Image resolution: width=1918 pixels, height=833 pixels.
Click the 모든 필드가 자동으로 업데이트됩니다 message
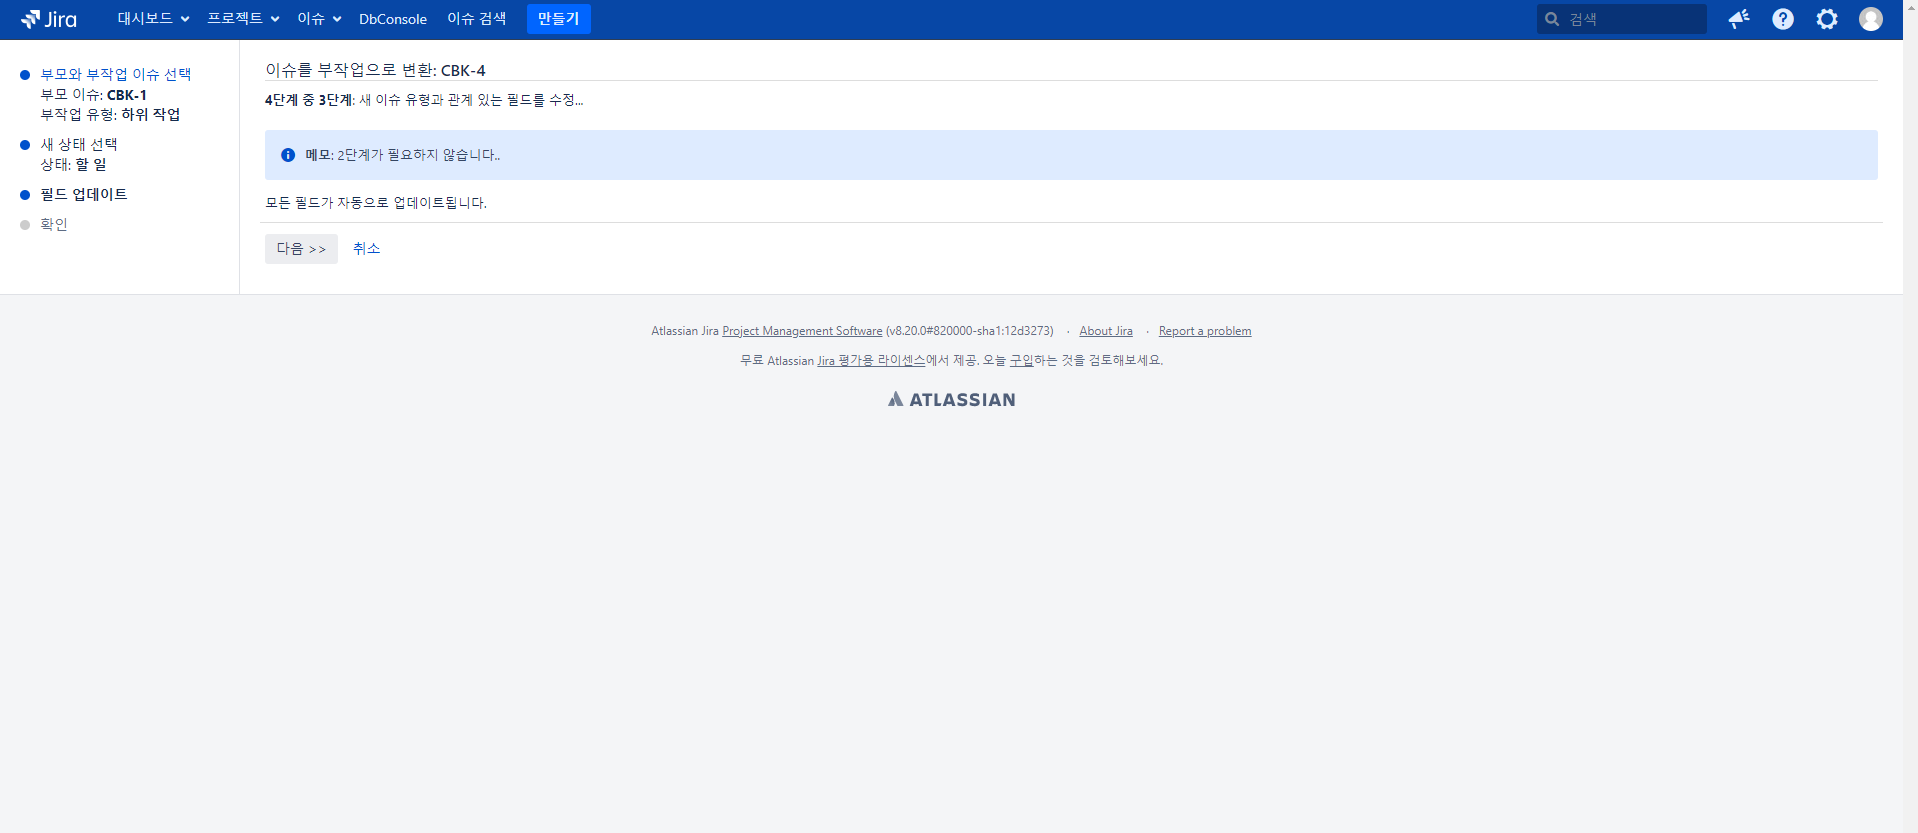point(376,203)
